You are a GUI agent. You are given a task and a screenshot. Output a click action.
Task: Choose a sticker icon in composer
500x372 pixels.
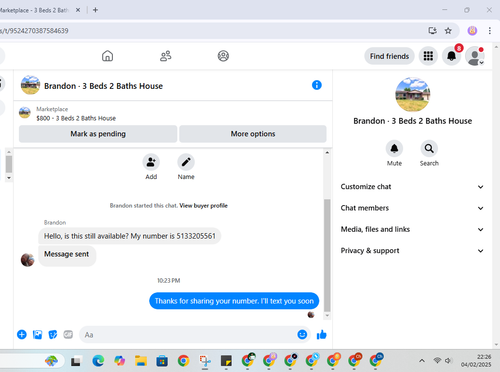click(x=53, y=334)
